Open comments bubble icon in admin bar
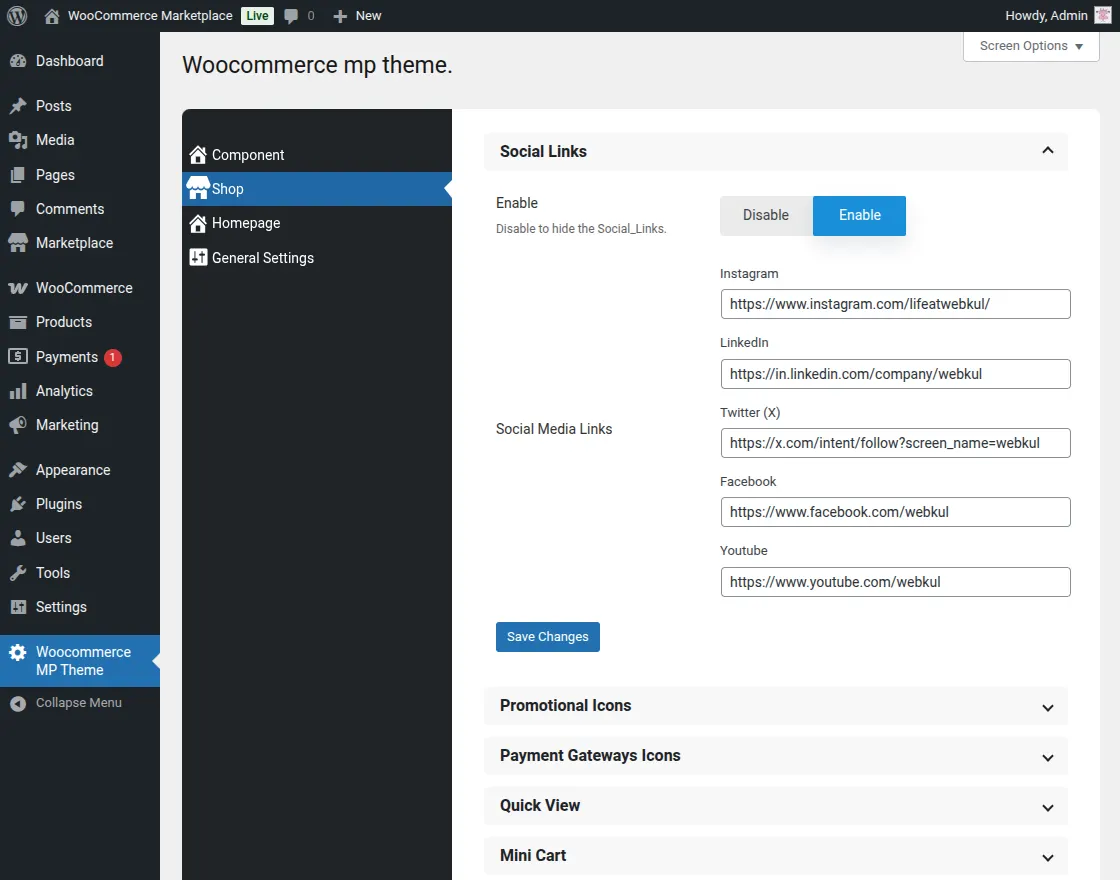1120x880 pixels. point(291,16)
